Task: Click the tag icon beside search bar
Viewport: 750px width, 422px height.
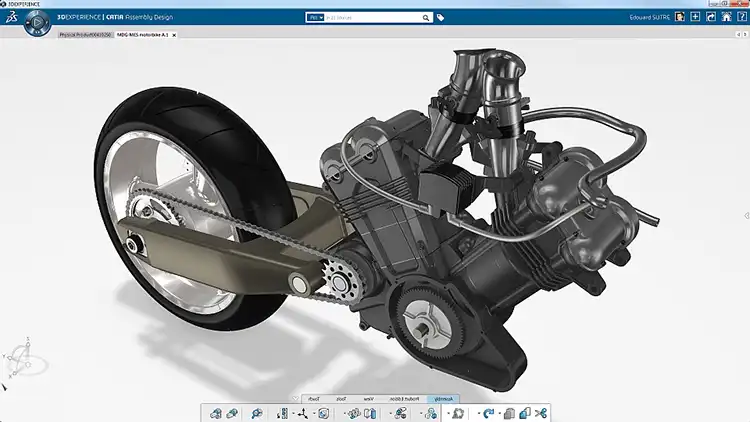Action: click(x=441, y=17)
